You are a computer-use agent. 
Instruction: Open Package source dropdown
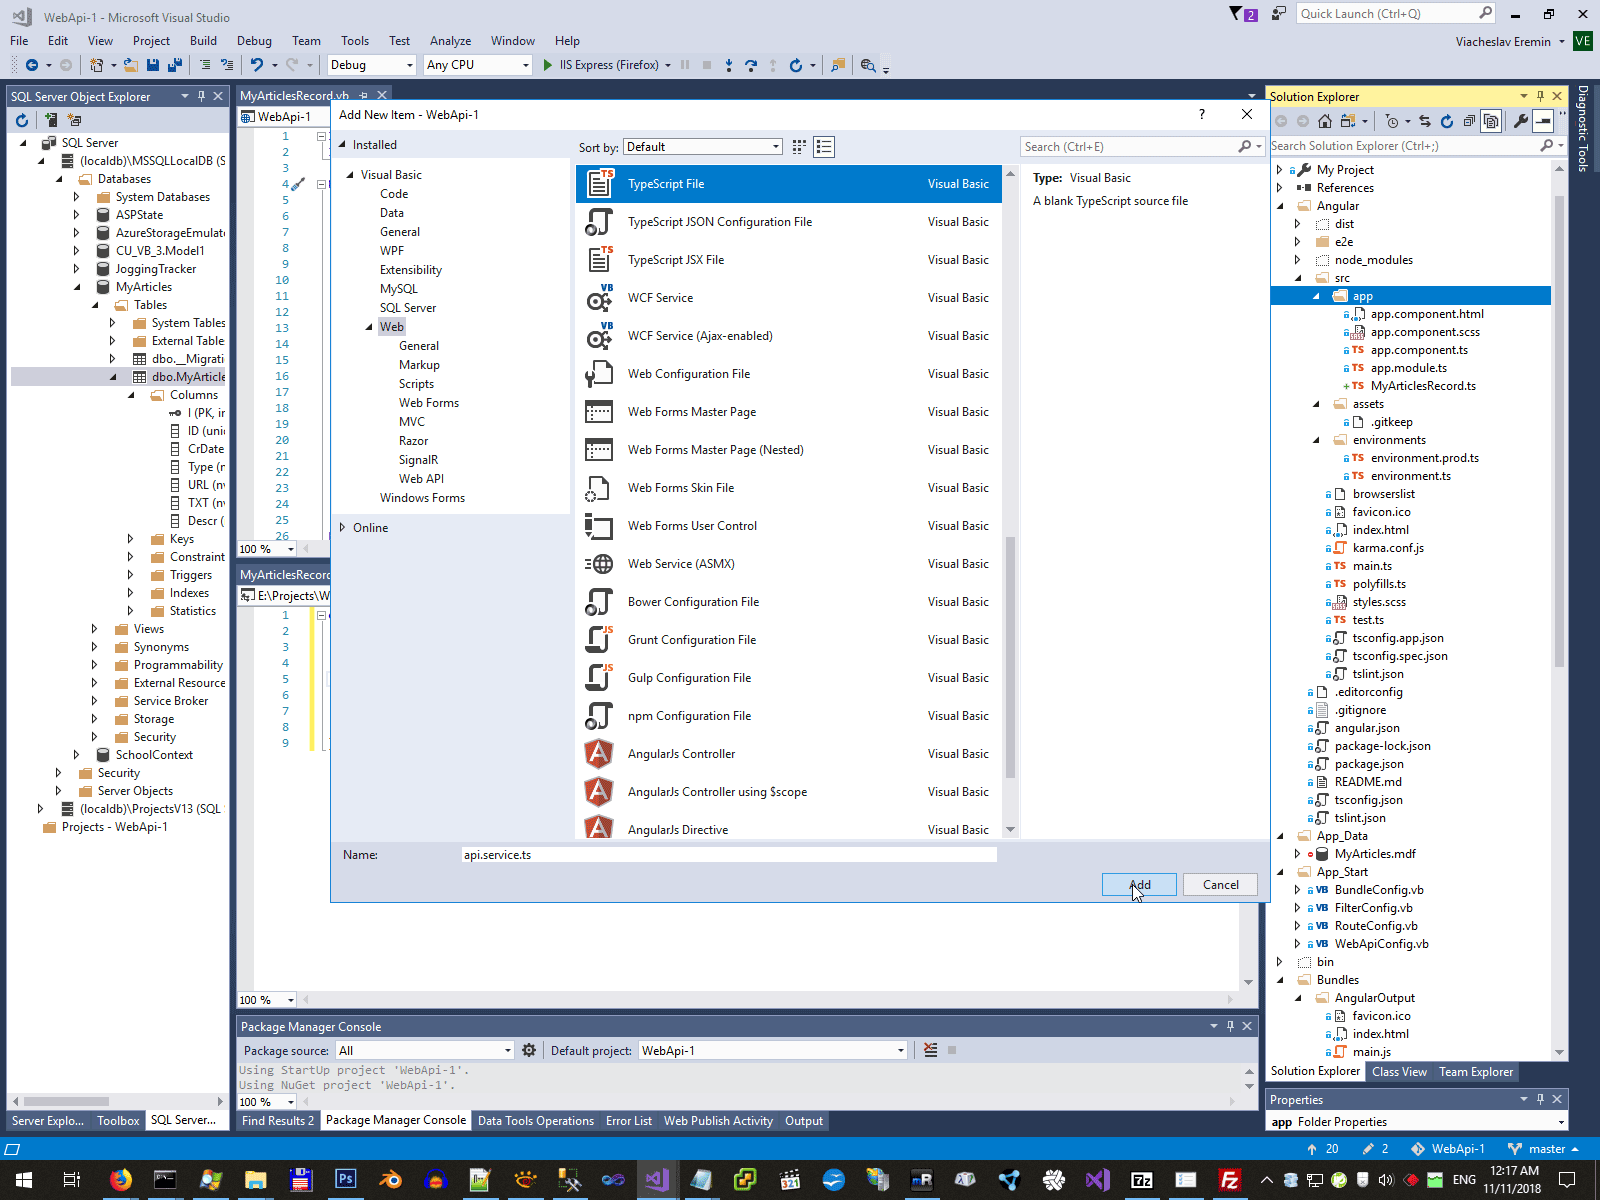(425, 1050)
